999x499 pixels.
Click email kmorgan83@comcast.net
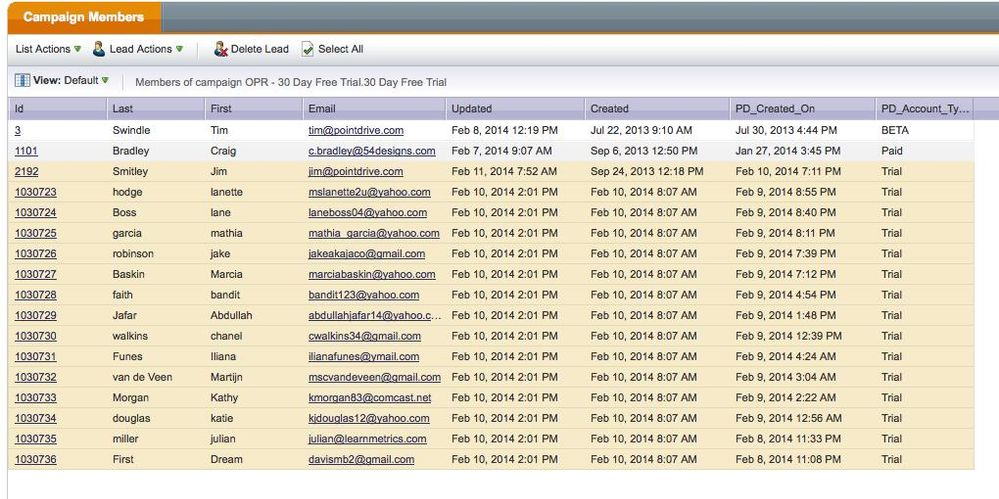(x=369, y=397)
